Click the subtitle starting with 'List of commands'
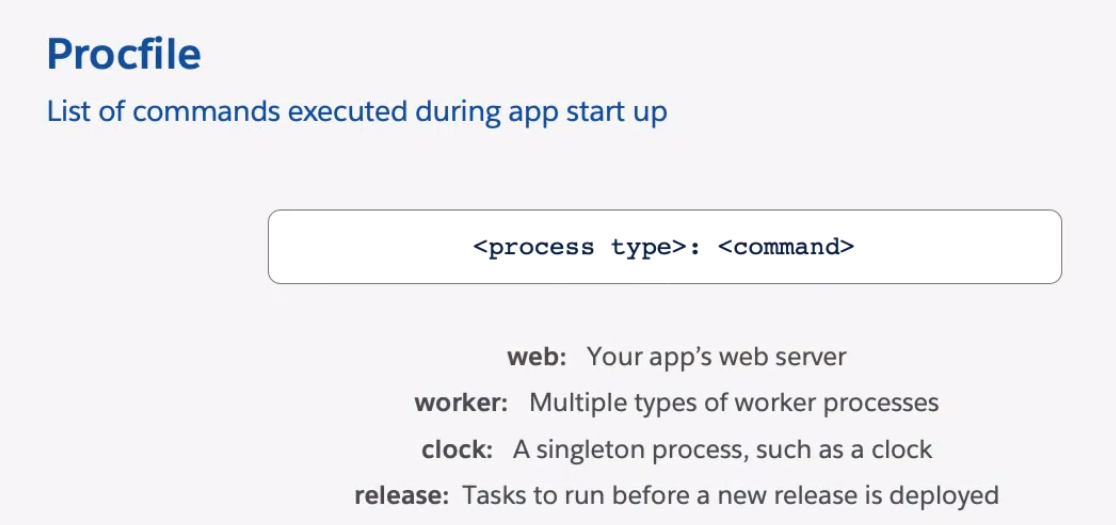 pos(356,111)
